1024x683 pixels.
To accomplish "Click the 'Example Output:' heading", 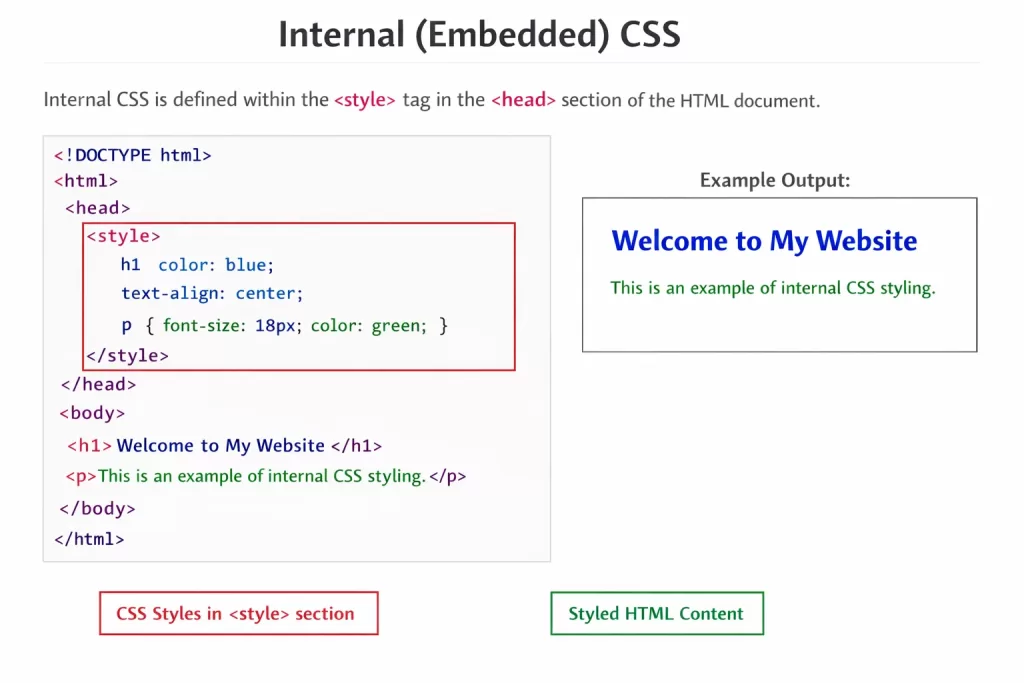I will [x=775, y=180].
